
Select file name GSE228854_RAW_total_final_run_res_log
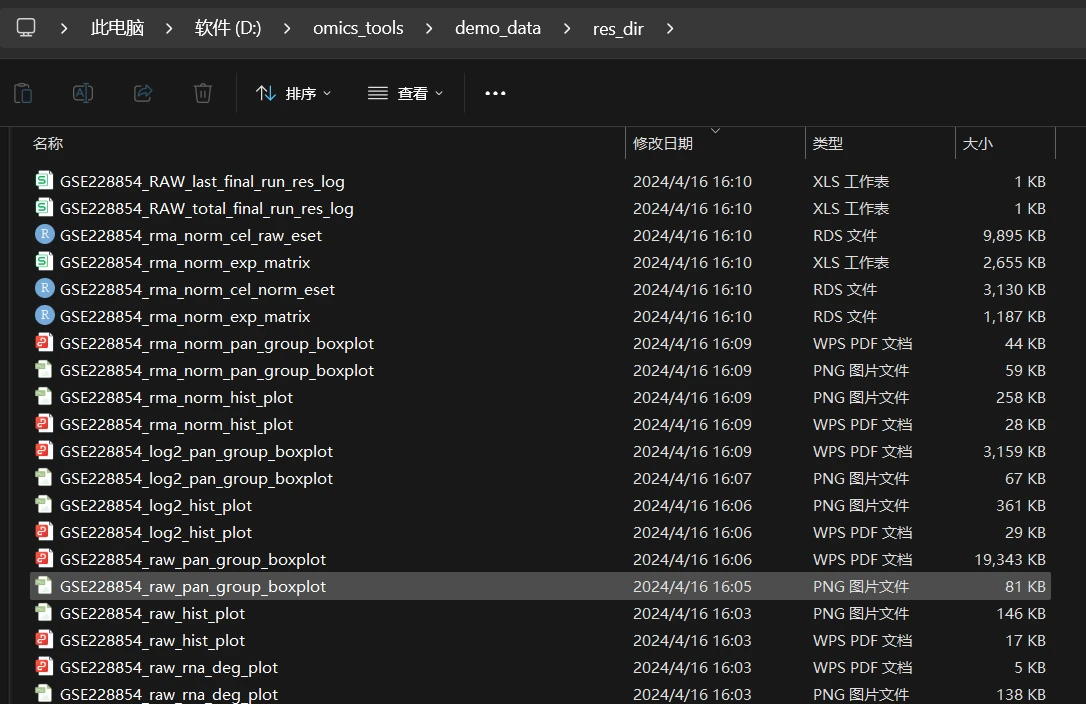(x=206, y=209)
